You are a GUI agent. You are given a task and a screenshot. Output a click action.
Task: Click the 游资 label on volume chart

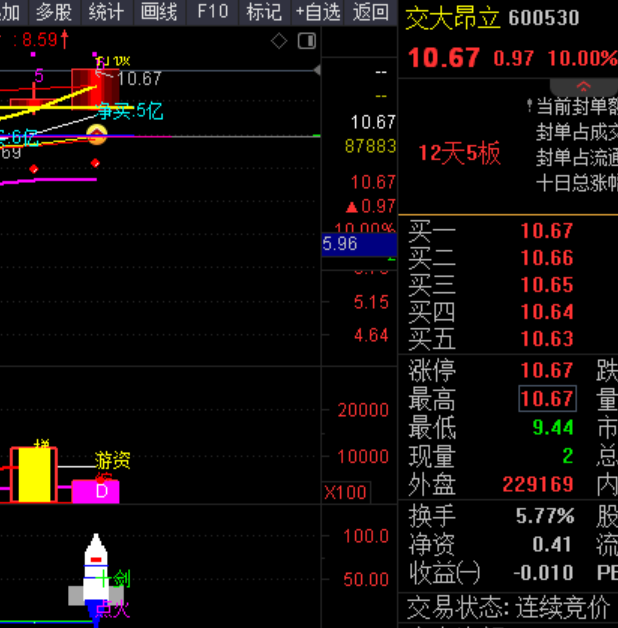pyautogui.click(x=113, y=460)
